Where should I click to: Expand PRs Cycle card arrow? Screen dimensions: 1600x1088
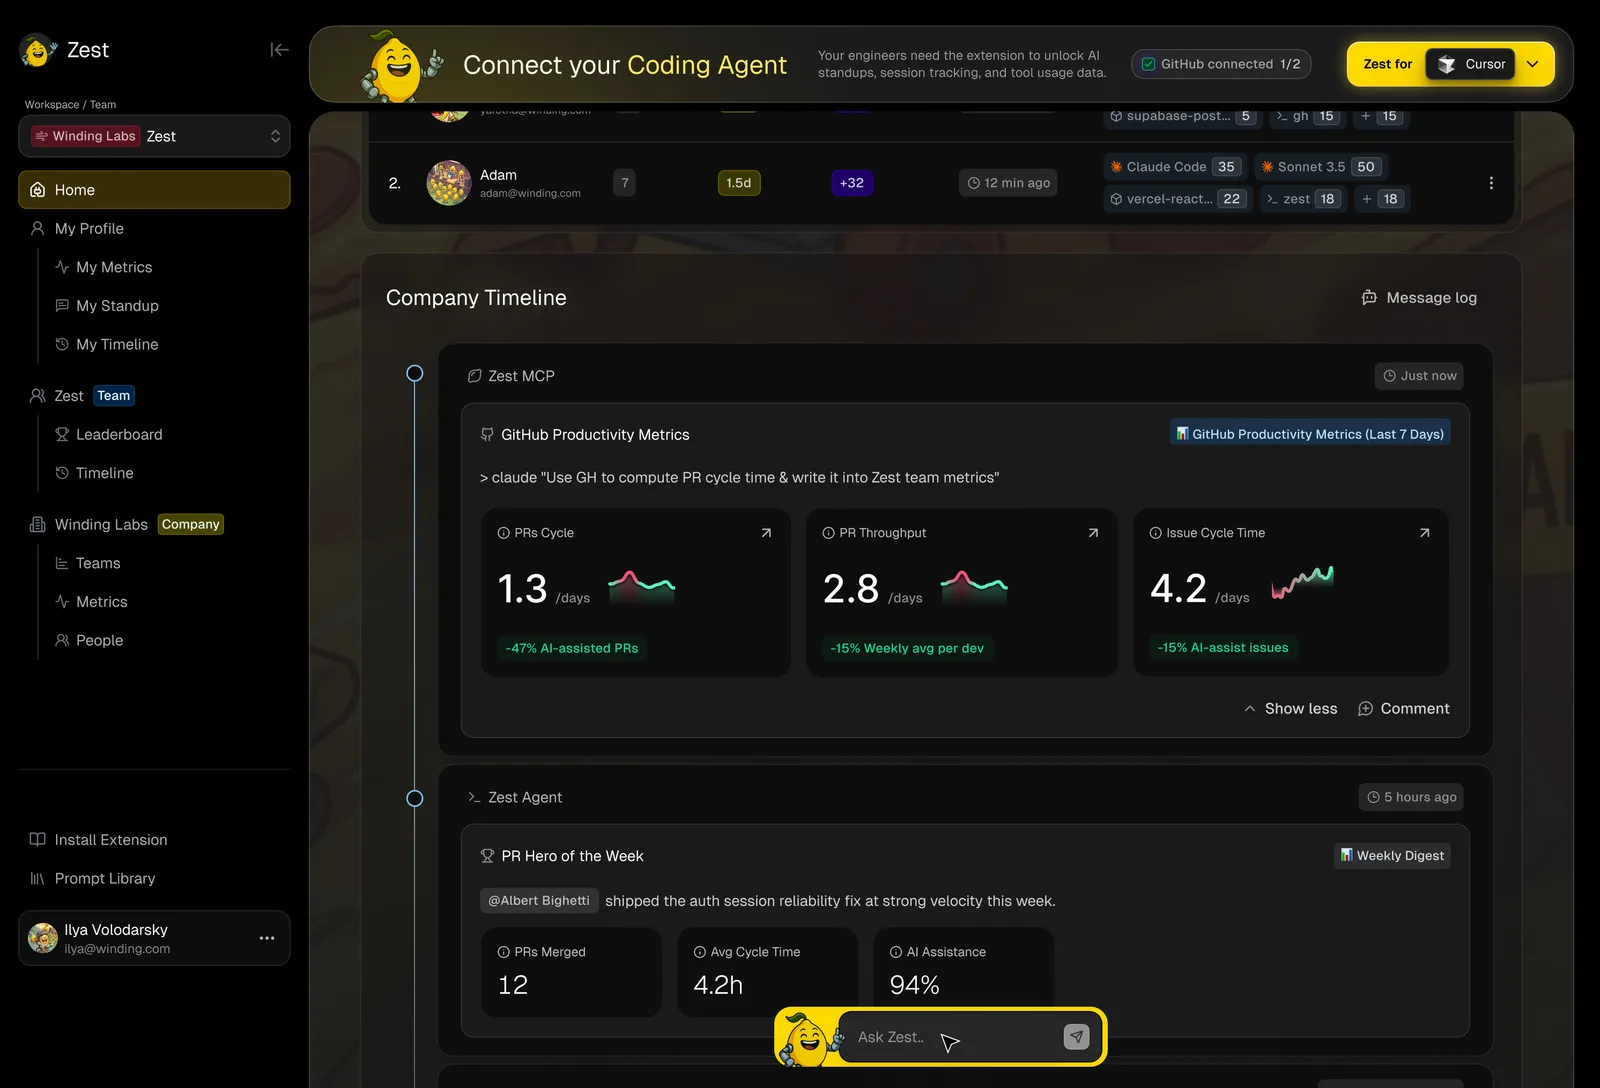[766, 533]
